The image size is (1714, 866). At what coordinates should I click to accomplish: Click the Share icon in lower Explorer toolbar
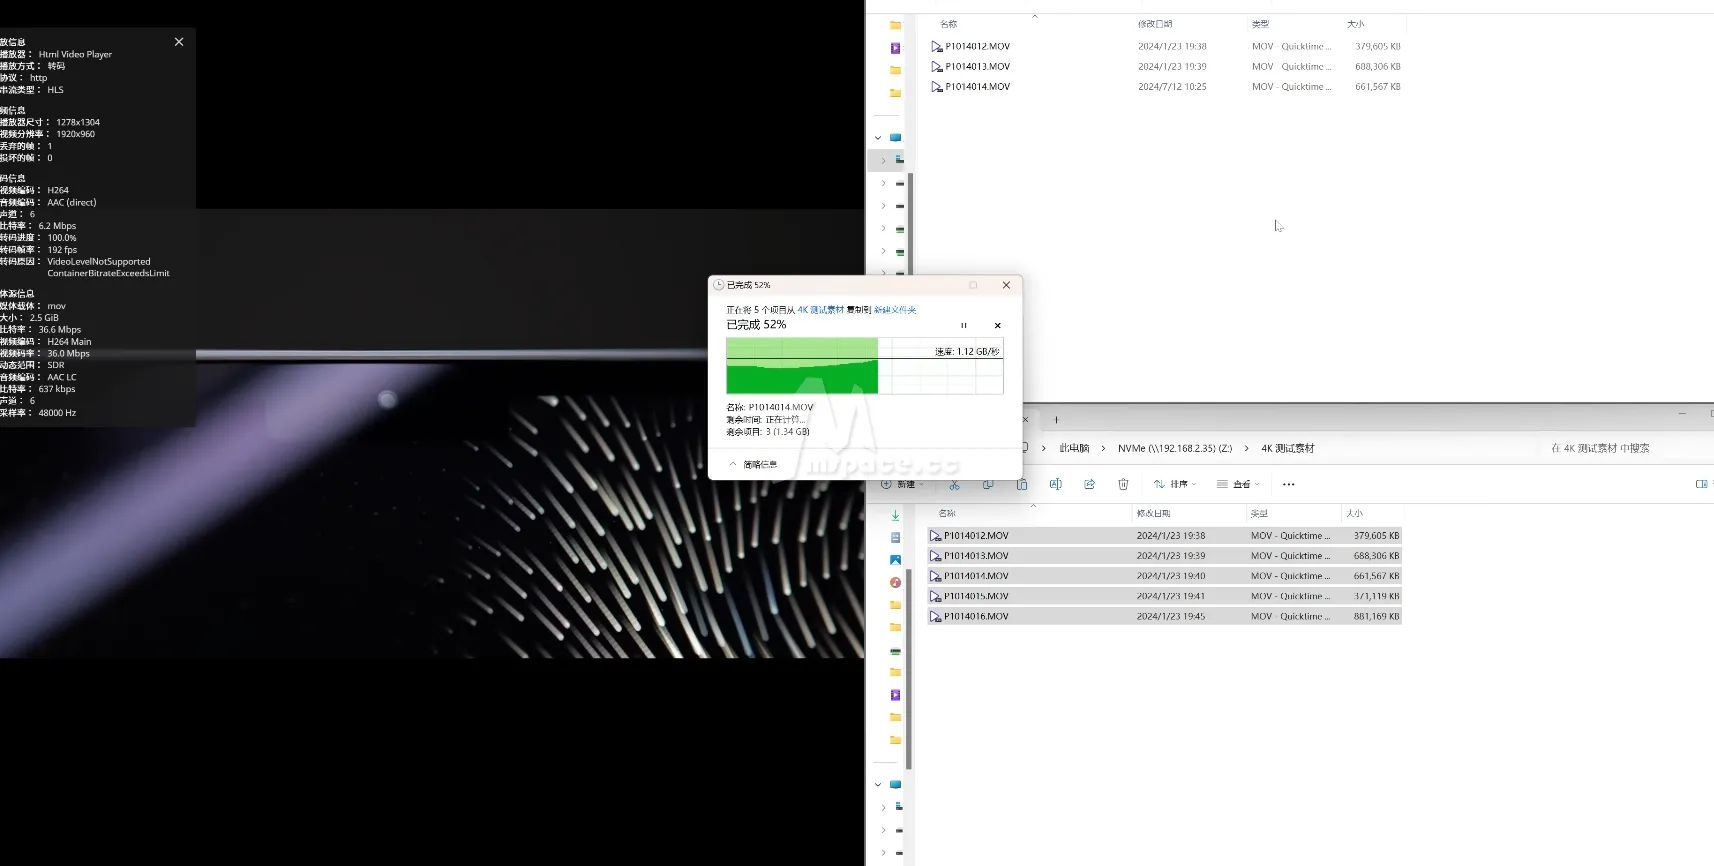click(x=1089, y=484)
